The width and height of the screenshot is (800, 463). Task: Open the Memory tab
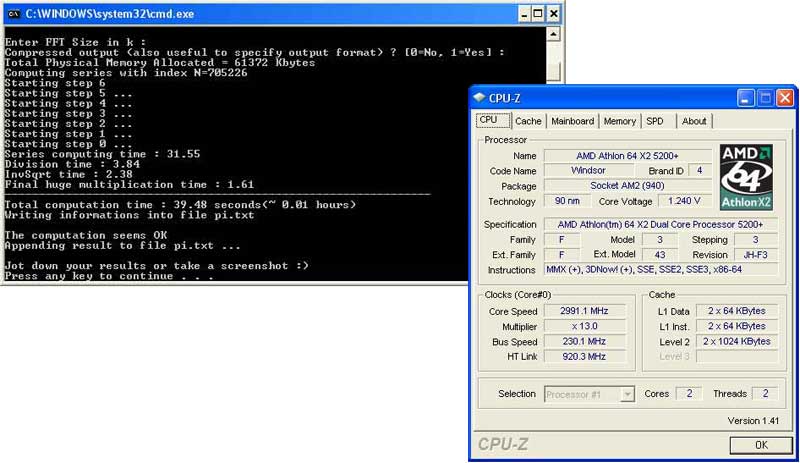619,121
